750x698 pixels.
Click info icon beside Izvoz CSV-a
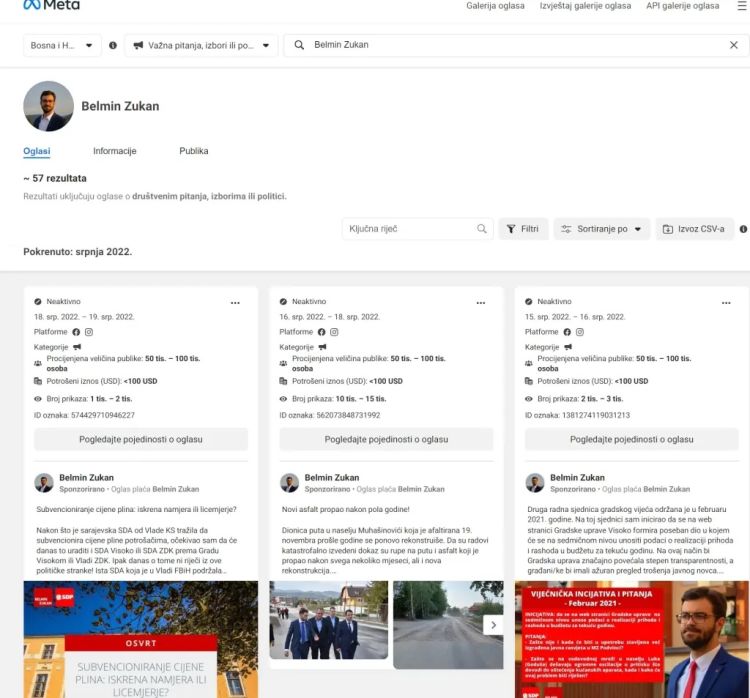point(743,229)
